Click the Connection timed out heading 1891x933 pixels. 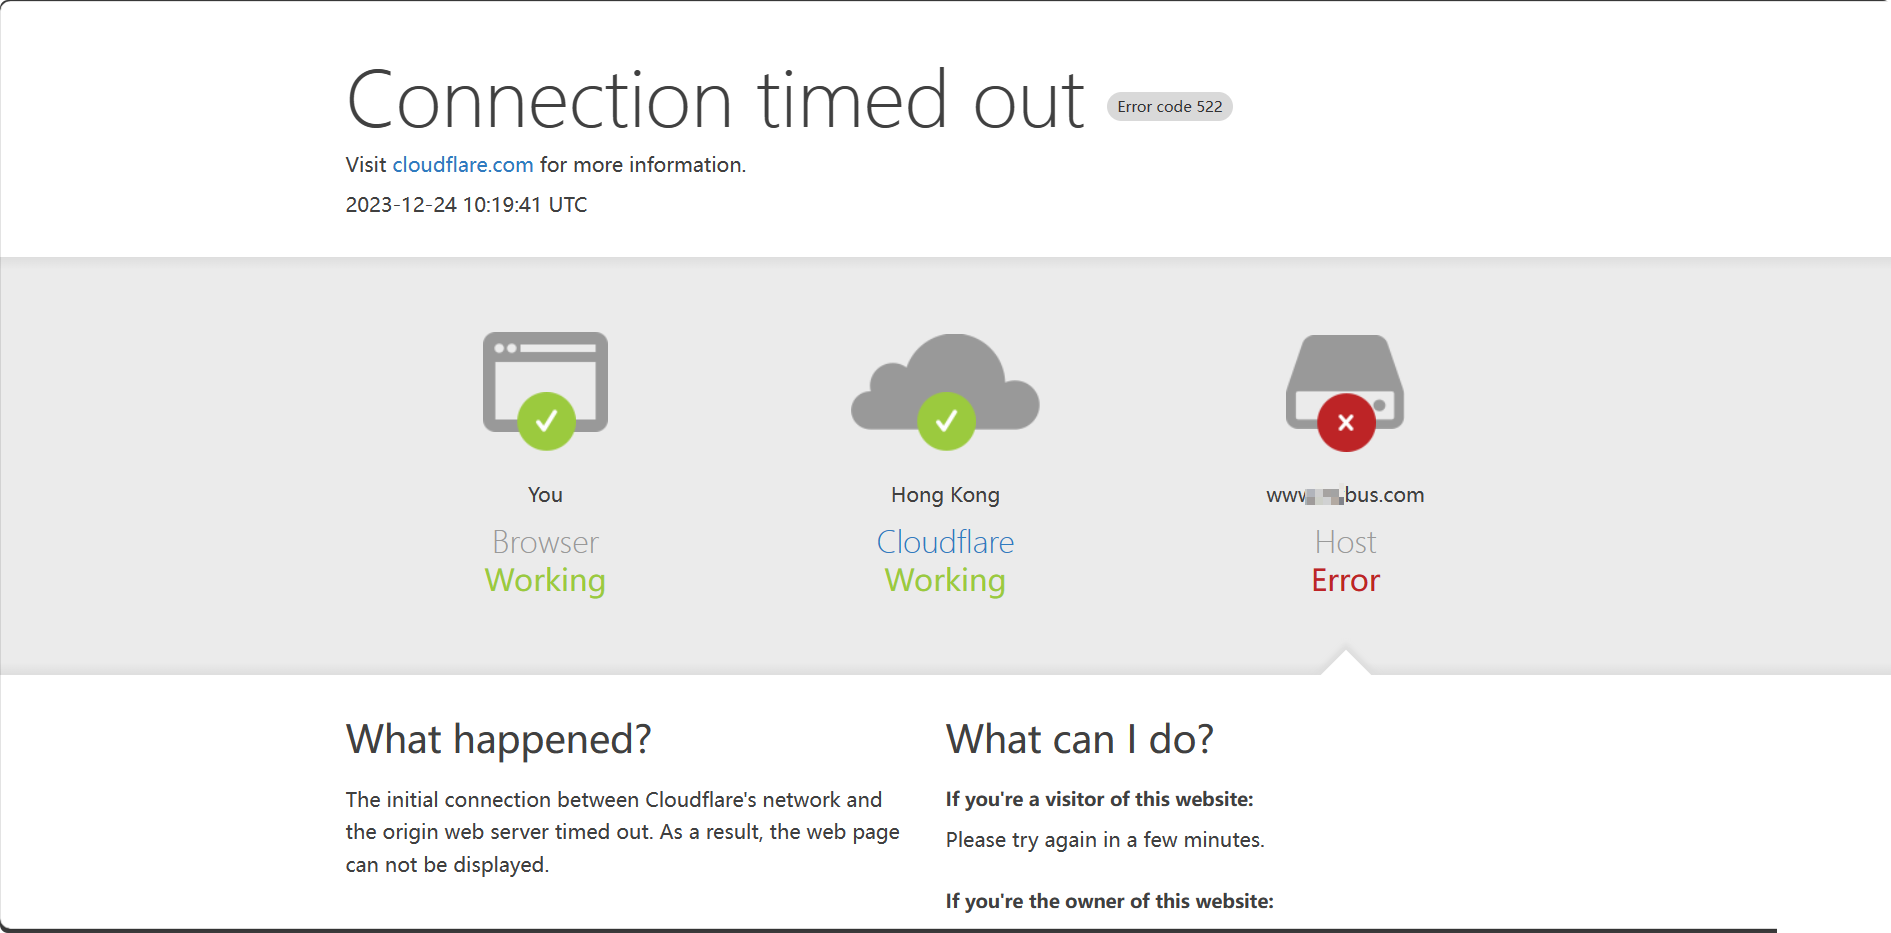pyautogui.click(x=715, y=101)
